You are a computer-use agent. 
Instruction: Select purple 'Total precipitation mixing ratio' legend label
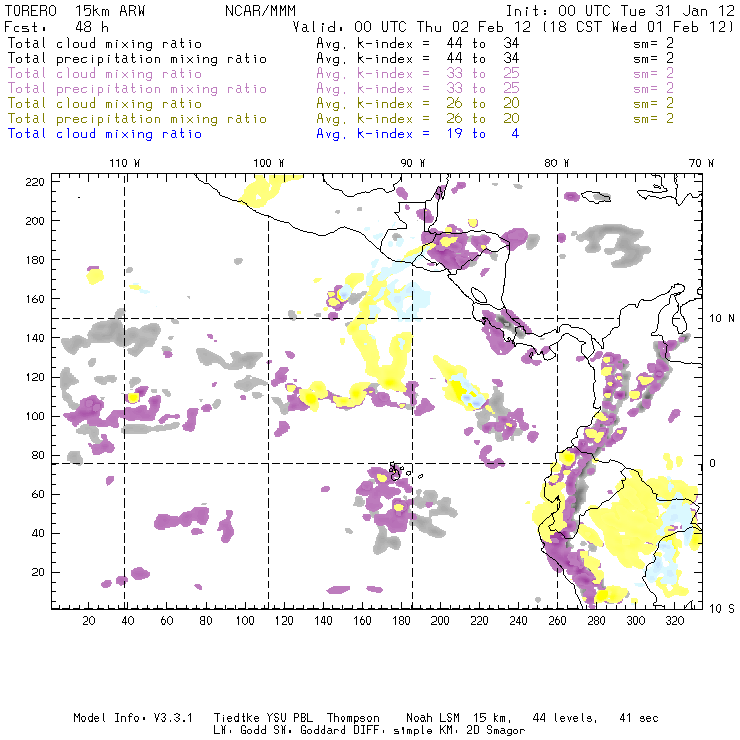[137, 89]
